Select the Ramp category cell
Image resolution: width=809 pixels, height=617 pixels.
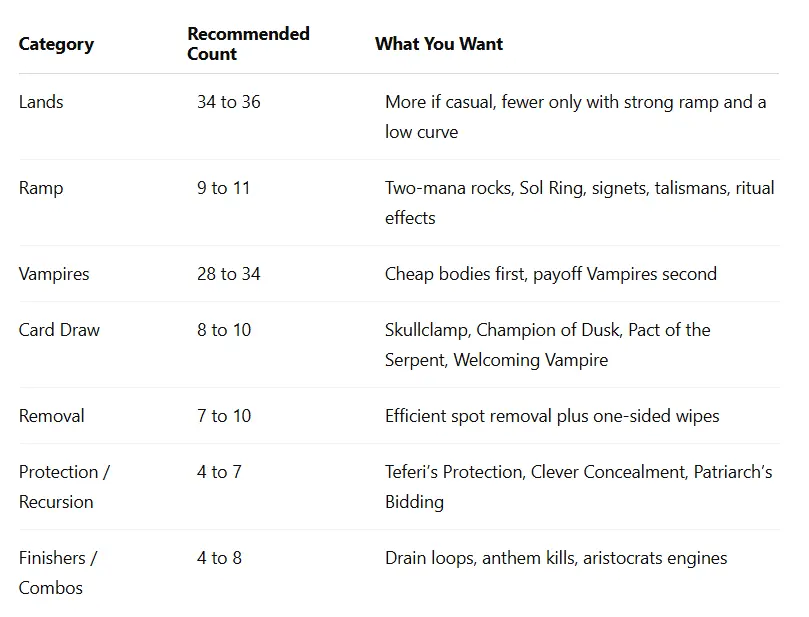pos(41,188)
